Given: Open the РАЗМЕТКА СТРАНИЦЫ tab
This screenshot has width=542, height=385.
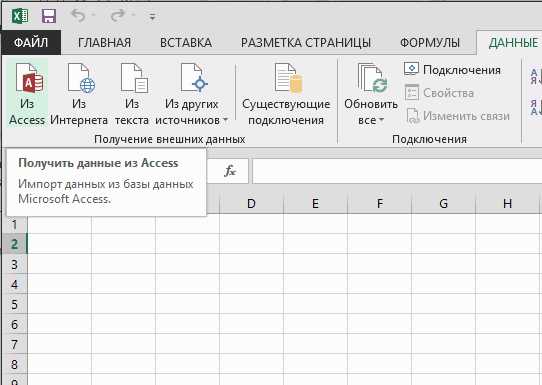Looking at the screenshot, I should 306,43.
